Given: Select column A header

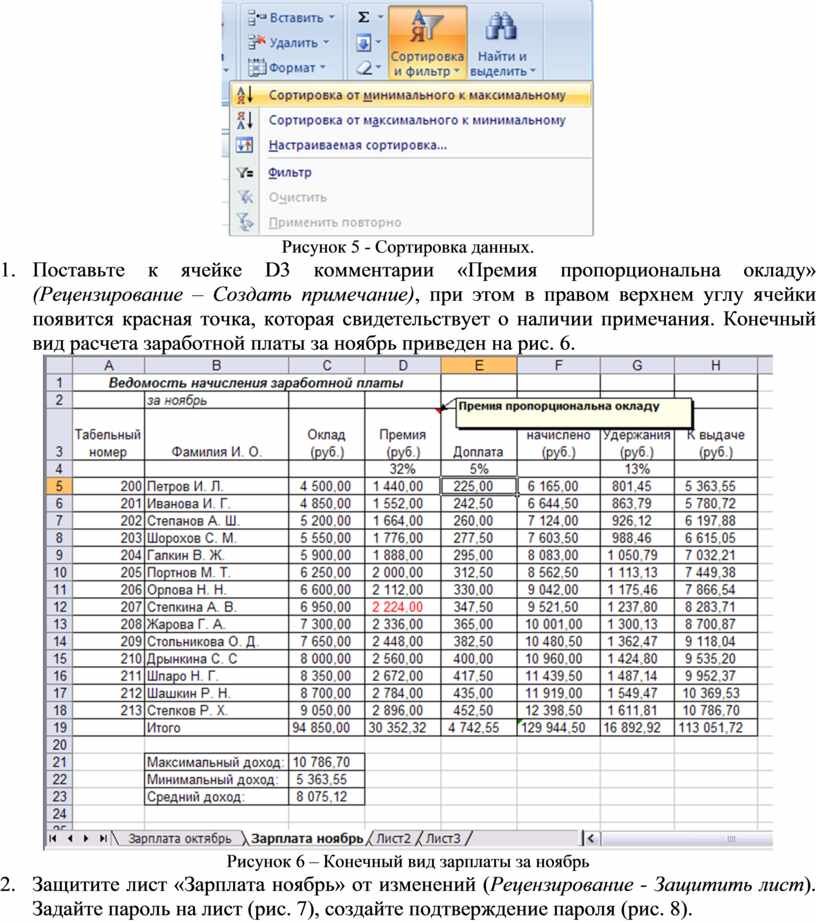Looking at the screenshot, I should pos(109,365).
